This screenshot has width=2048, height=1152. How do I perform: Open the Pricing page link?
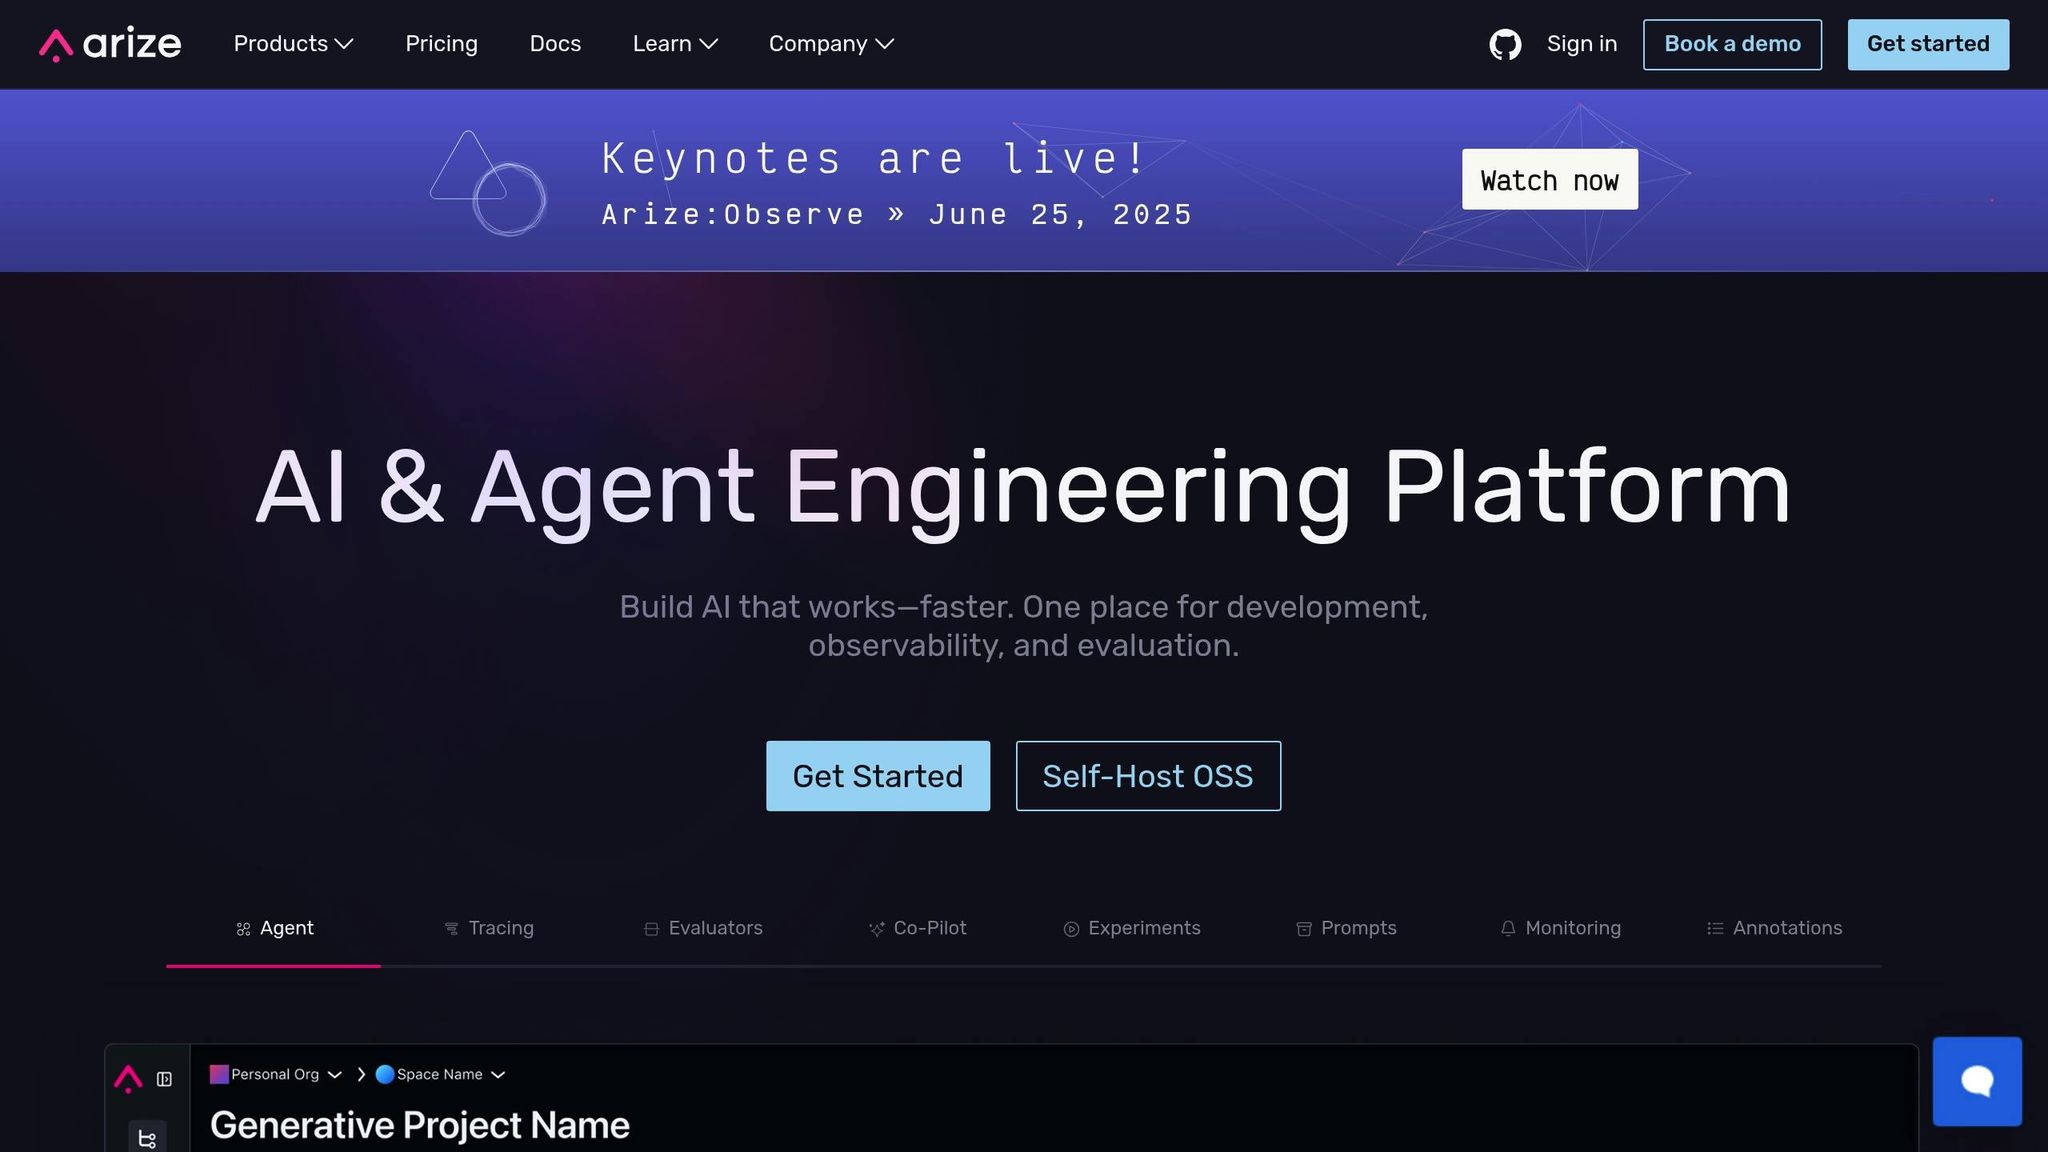pos(441,44)
